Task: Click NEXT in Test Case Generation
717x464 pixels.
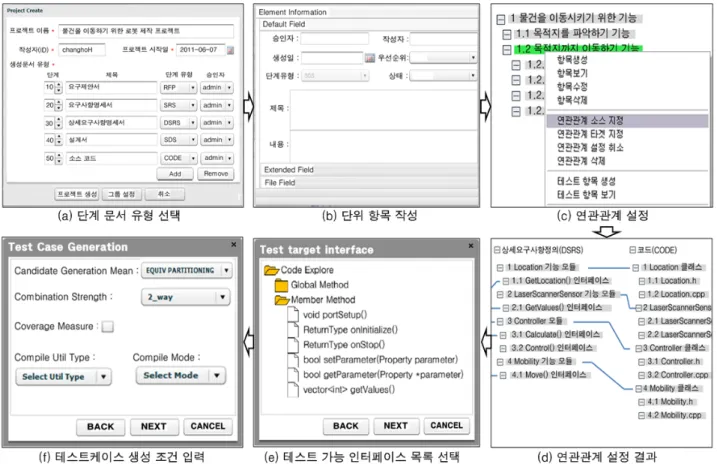Action: coord(154,427)
